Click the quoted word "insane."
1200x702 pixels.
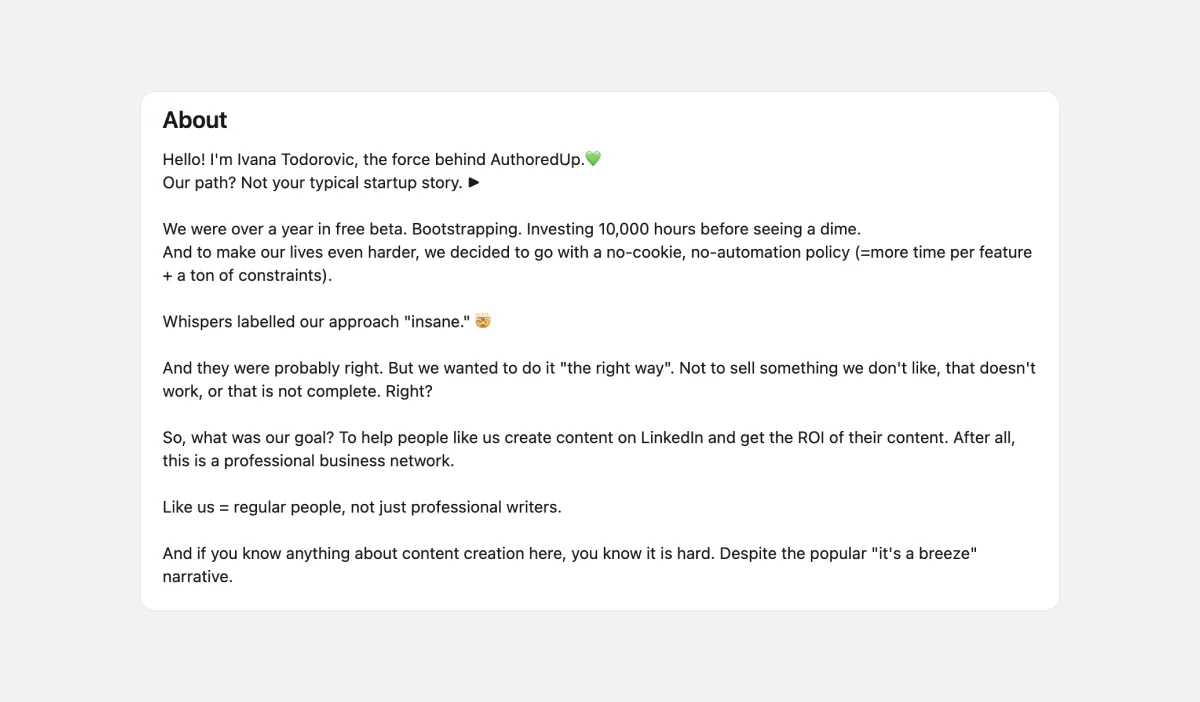437,321
